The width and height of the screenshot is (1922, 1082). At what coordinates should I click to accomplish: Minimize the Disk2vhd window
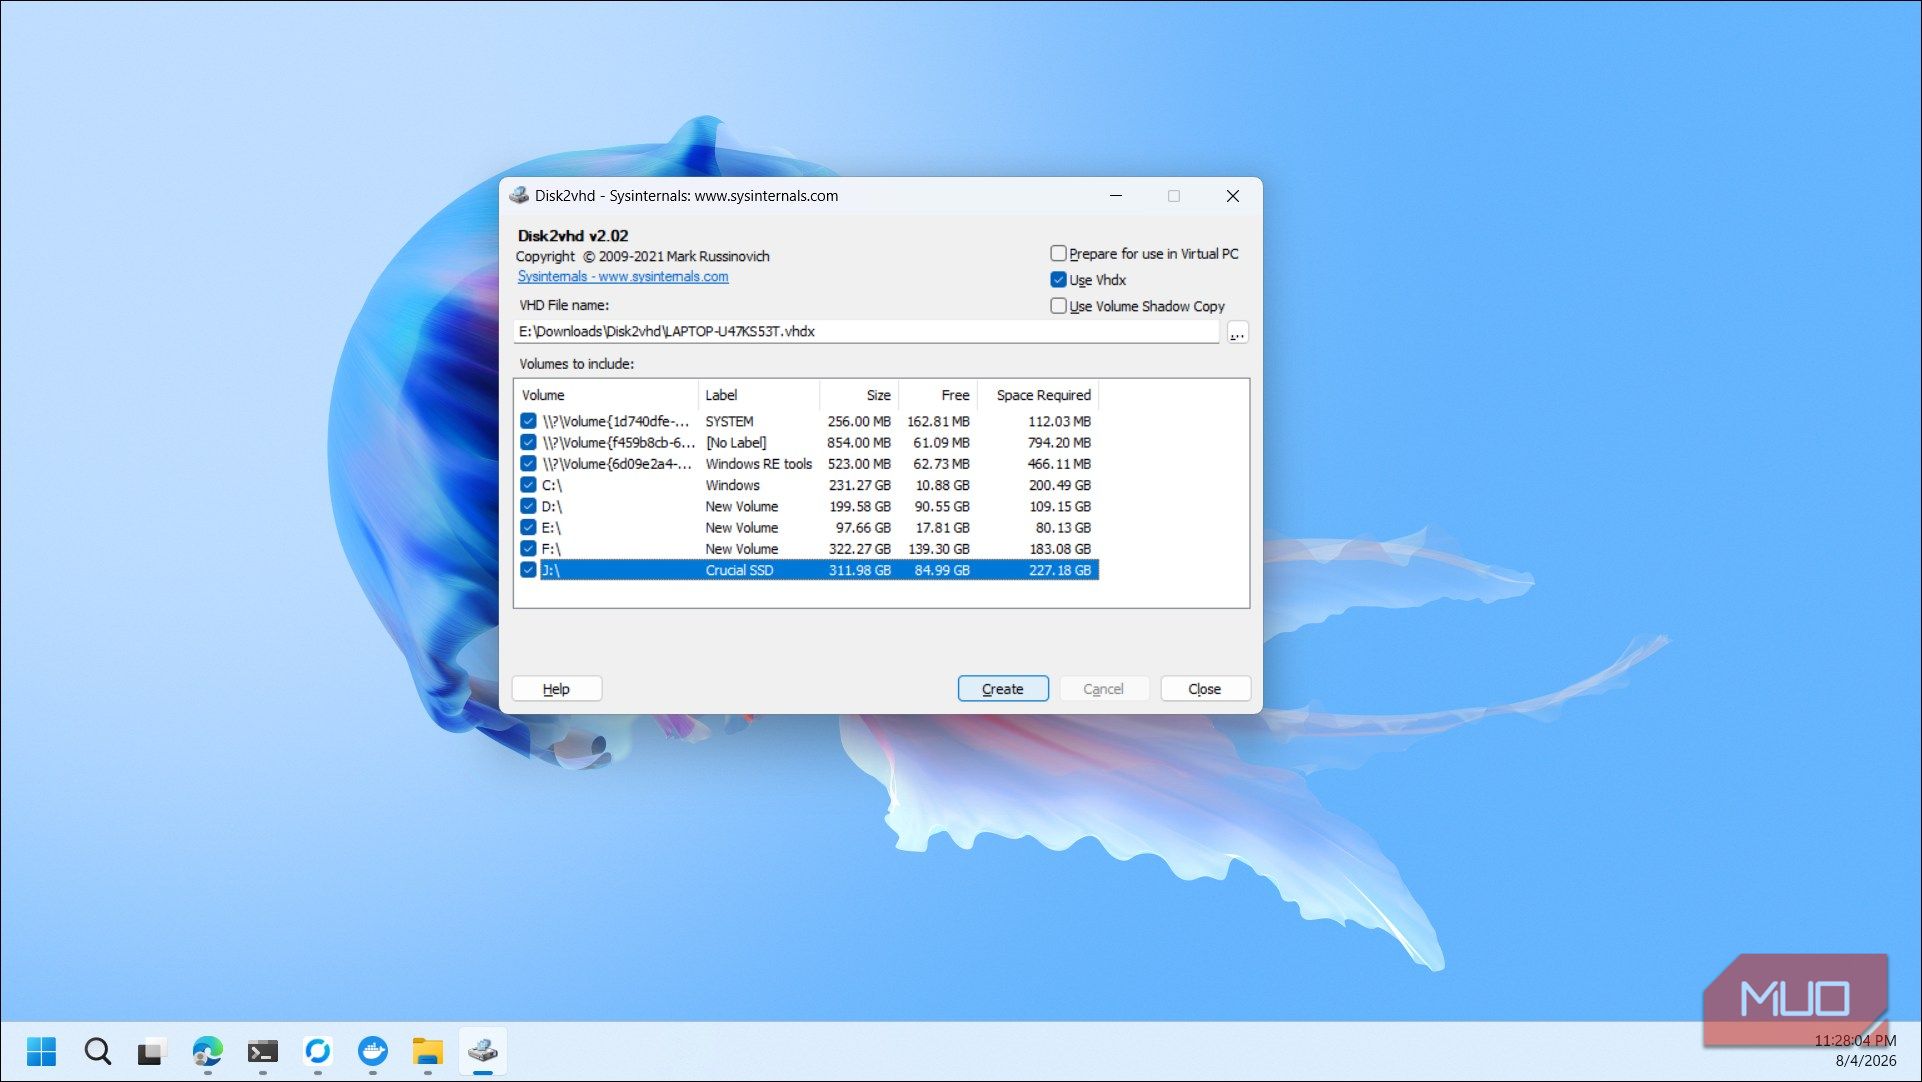coord(1116,196)
